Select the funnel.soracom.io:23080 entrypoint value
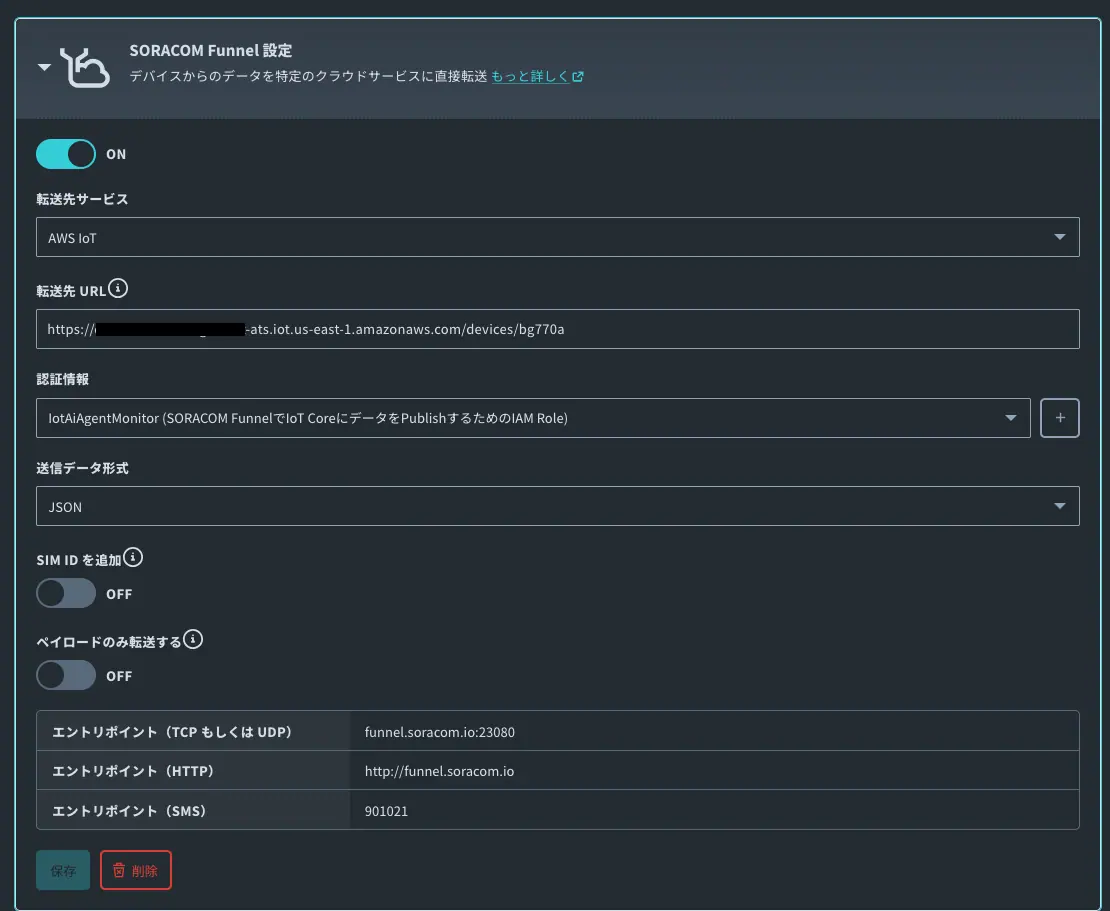Image resolution: width=1110 pixels, height=911 pixels. 440,732
